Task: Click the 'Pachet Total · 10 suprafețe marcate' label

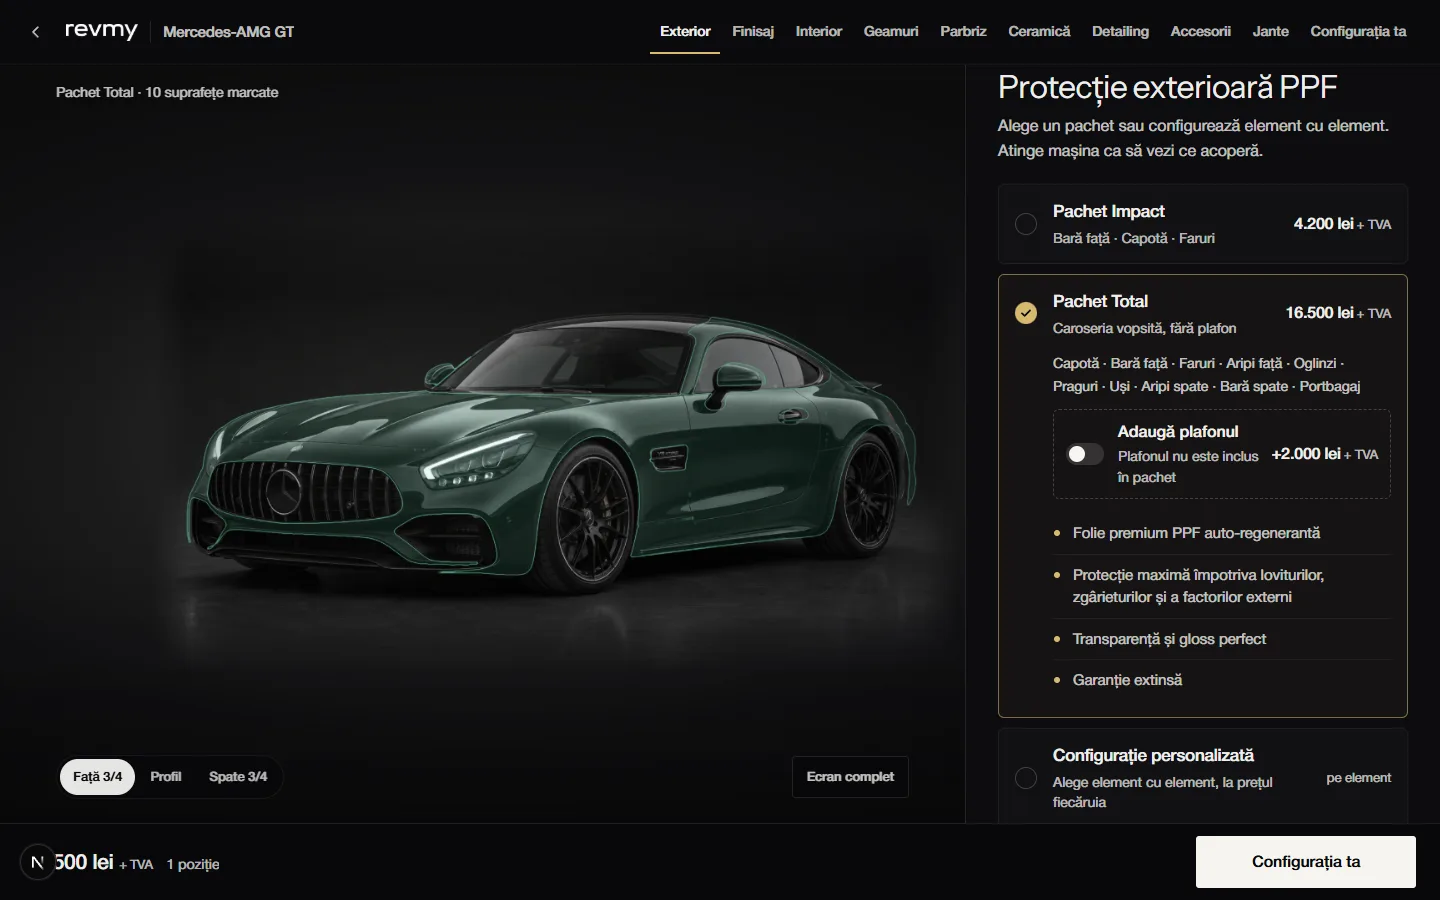Action: point(167,92)
